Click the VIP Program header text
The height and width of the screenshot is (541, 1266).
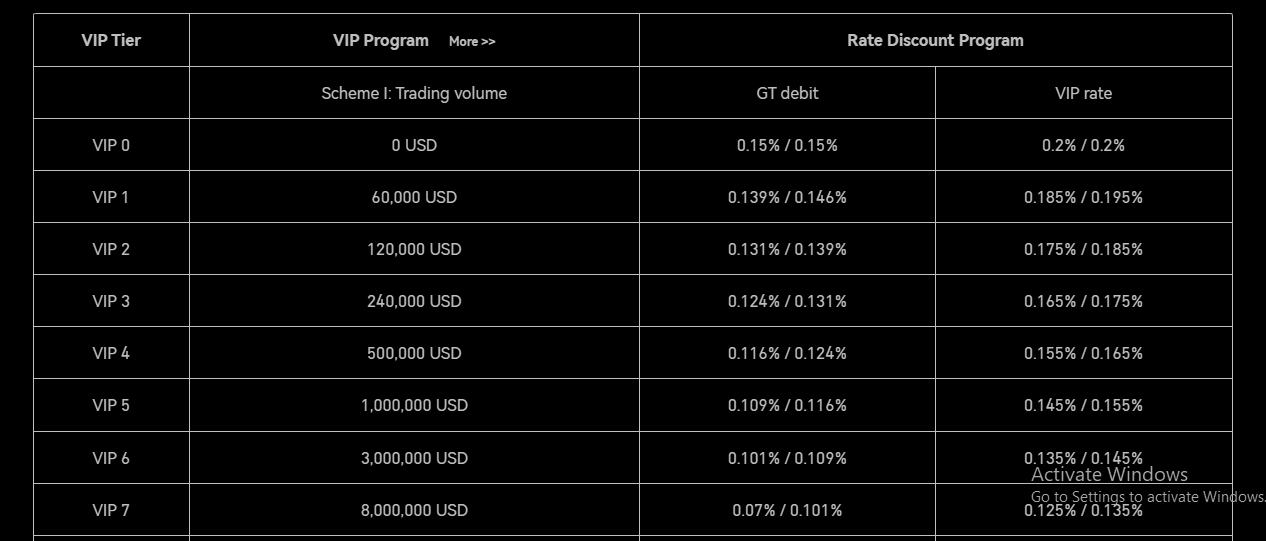[x=381, y=40]
